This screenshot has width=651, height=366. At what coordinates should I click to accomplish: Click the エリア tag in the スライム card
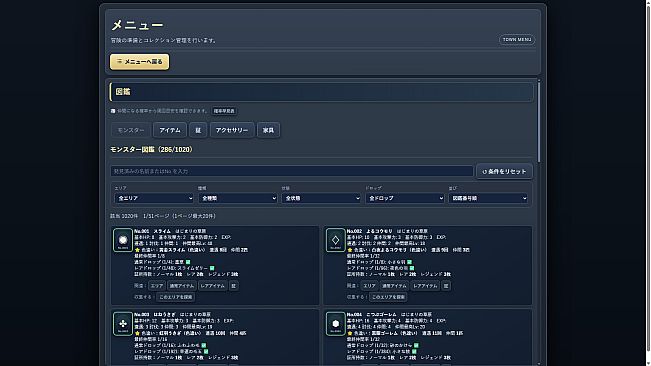pyautogui.click(x=157, y=286)
